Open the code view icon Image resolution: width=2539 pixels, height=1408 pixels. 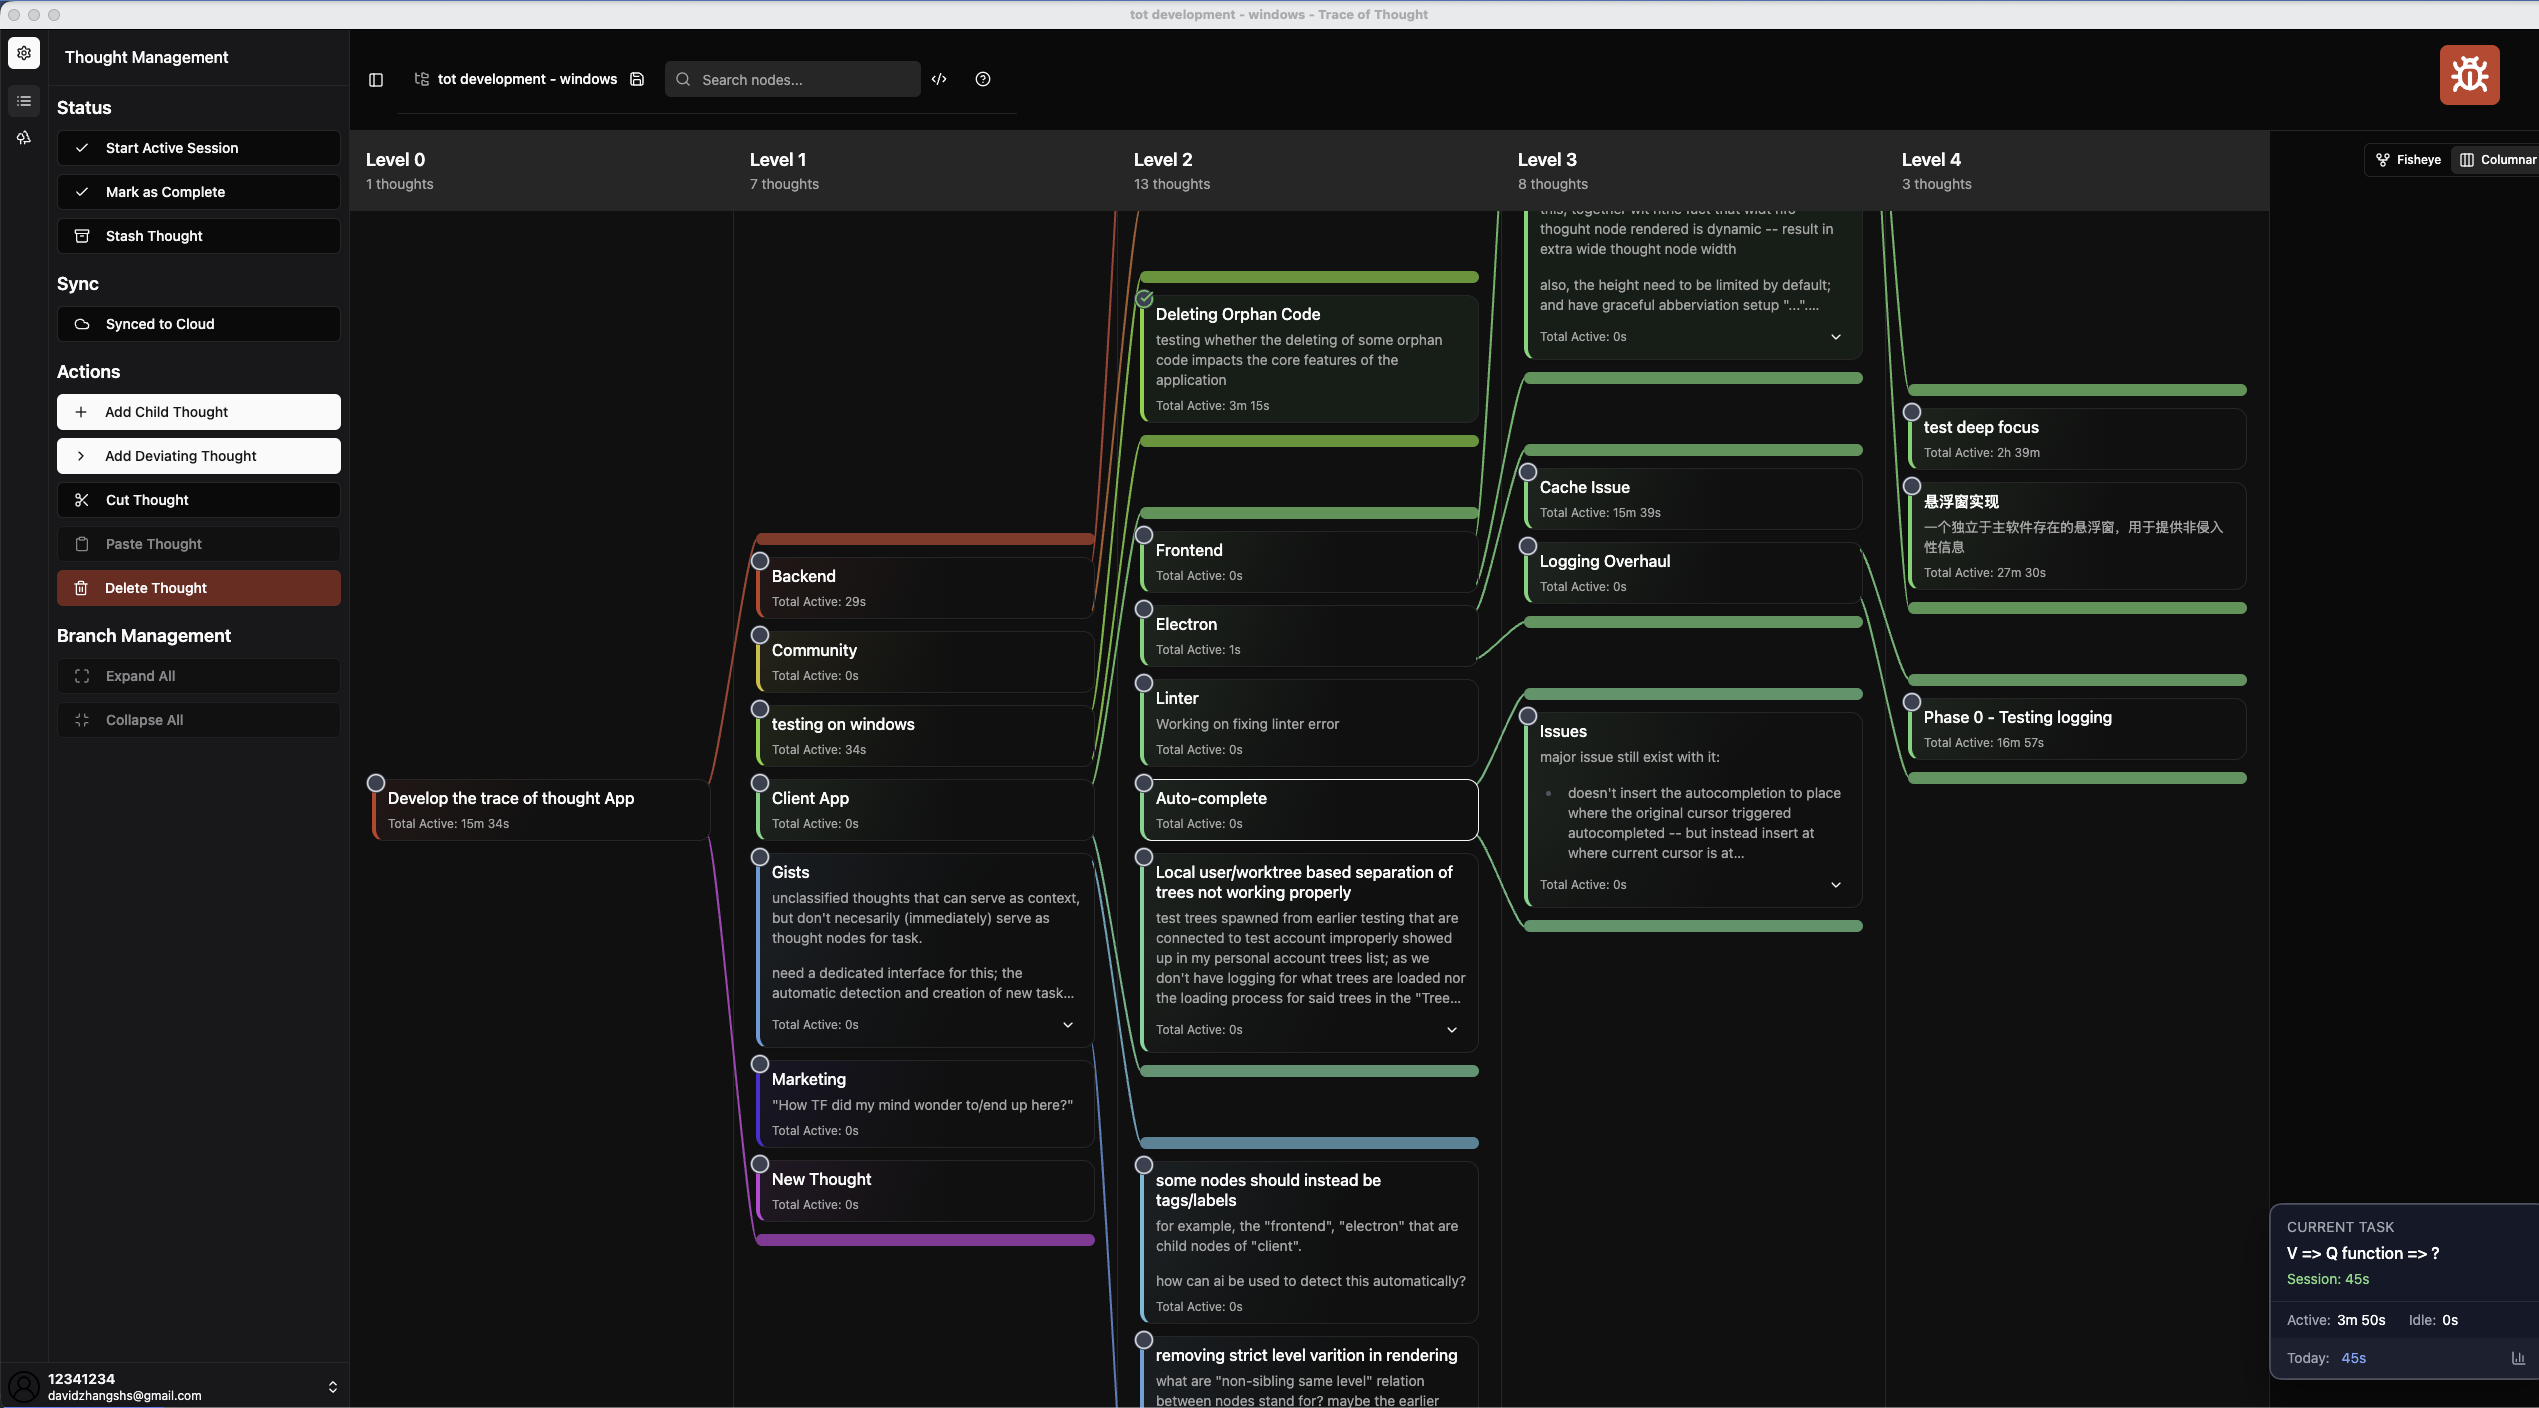click(939, 79)
